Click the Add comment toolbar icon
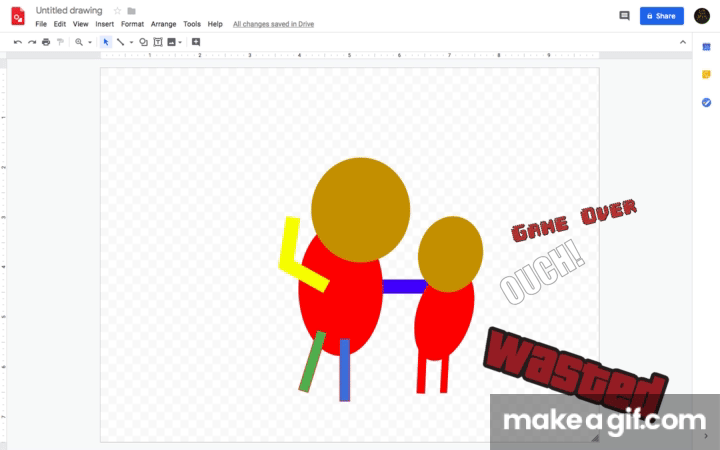720x450 pixels. click(x=196, y=42)
